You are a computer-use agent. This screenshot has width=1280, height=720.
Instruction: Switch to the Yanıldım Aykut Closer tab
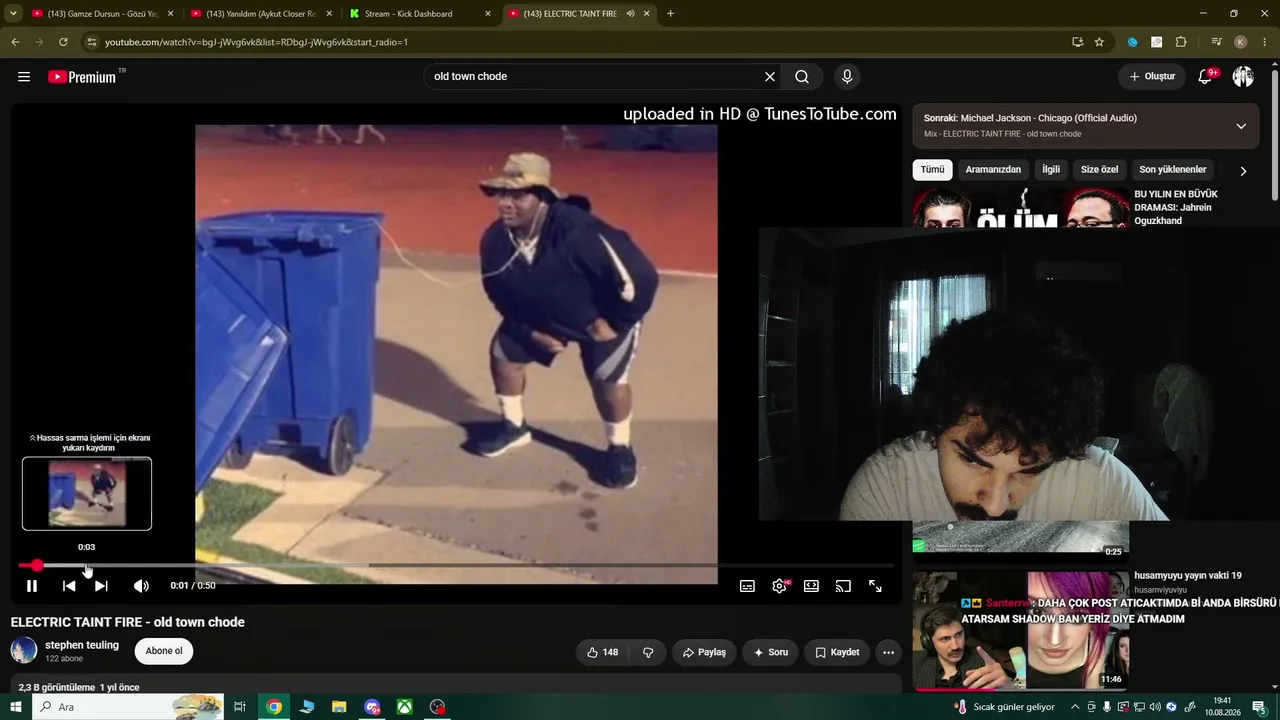[260, 14]
